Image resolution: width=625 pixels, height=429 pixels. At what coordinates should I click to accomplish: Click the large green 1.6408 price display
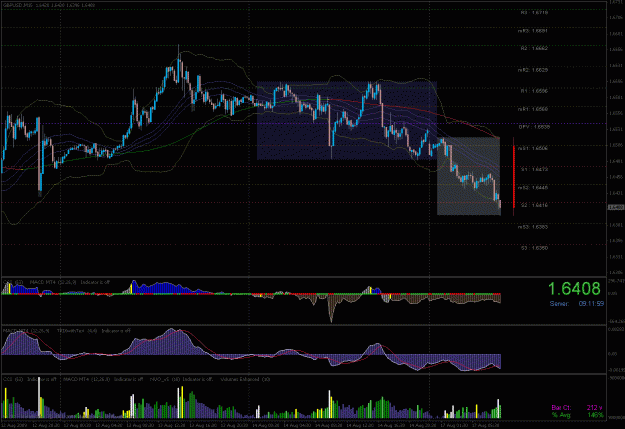coord(574,289)
